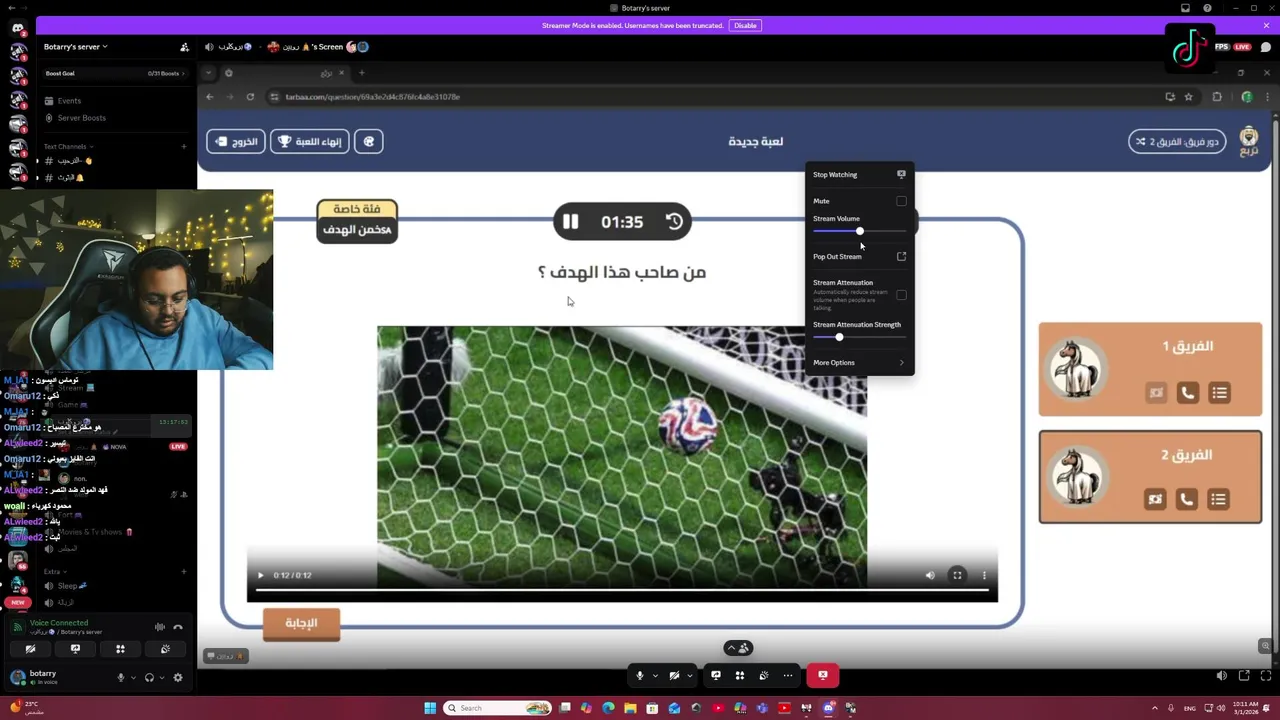The image size is (1280, 720).
Task: Click the list lifeline icon for الفريق 1
Action: pyautogui.click(x=1219, y=393)
